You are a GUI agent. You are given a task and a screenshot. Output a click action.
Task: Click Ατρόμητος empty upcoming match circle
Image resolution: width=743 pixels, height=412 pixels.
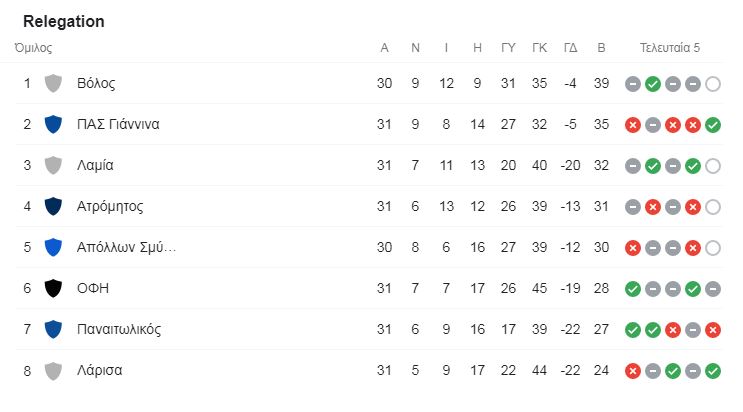tap(713, 207)
